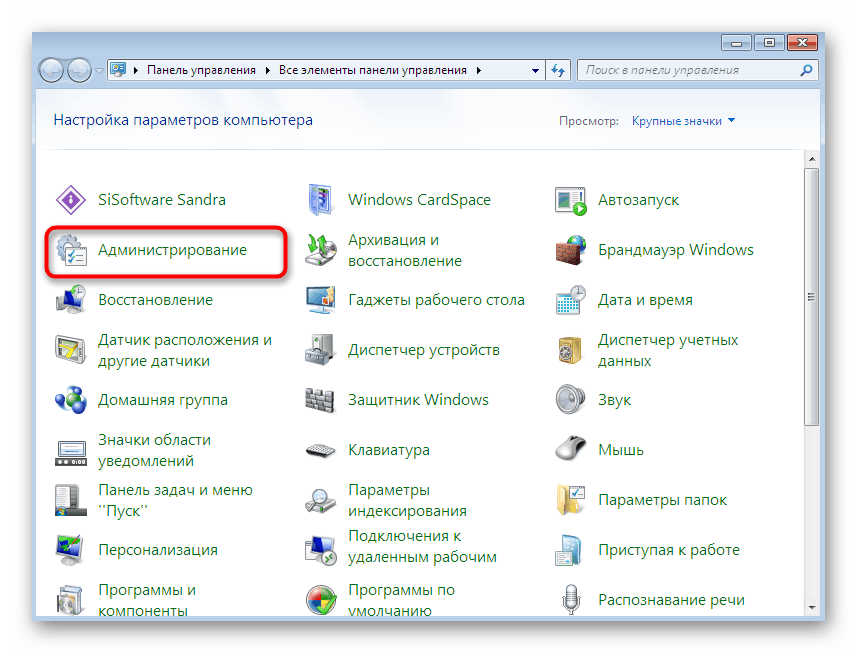The height and width of the screenshot is (653, 857).
Task: Expand arrow after Панель управления breadcrumb
Action: (268, 70)
